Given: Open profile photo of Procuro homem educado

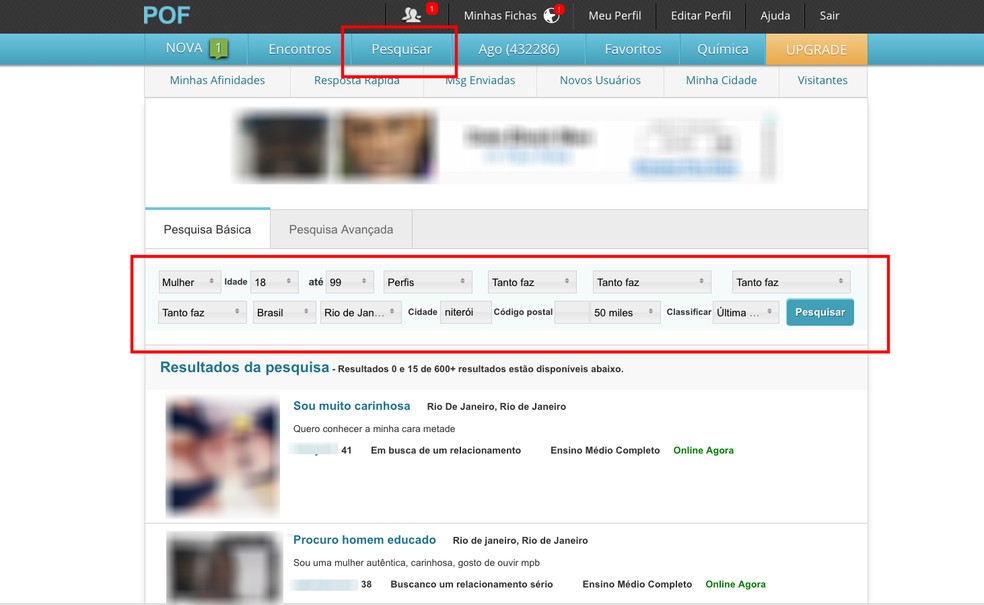Looking at the screenshot, I should point(224,567).
